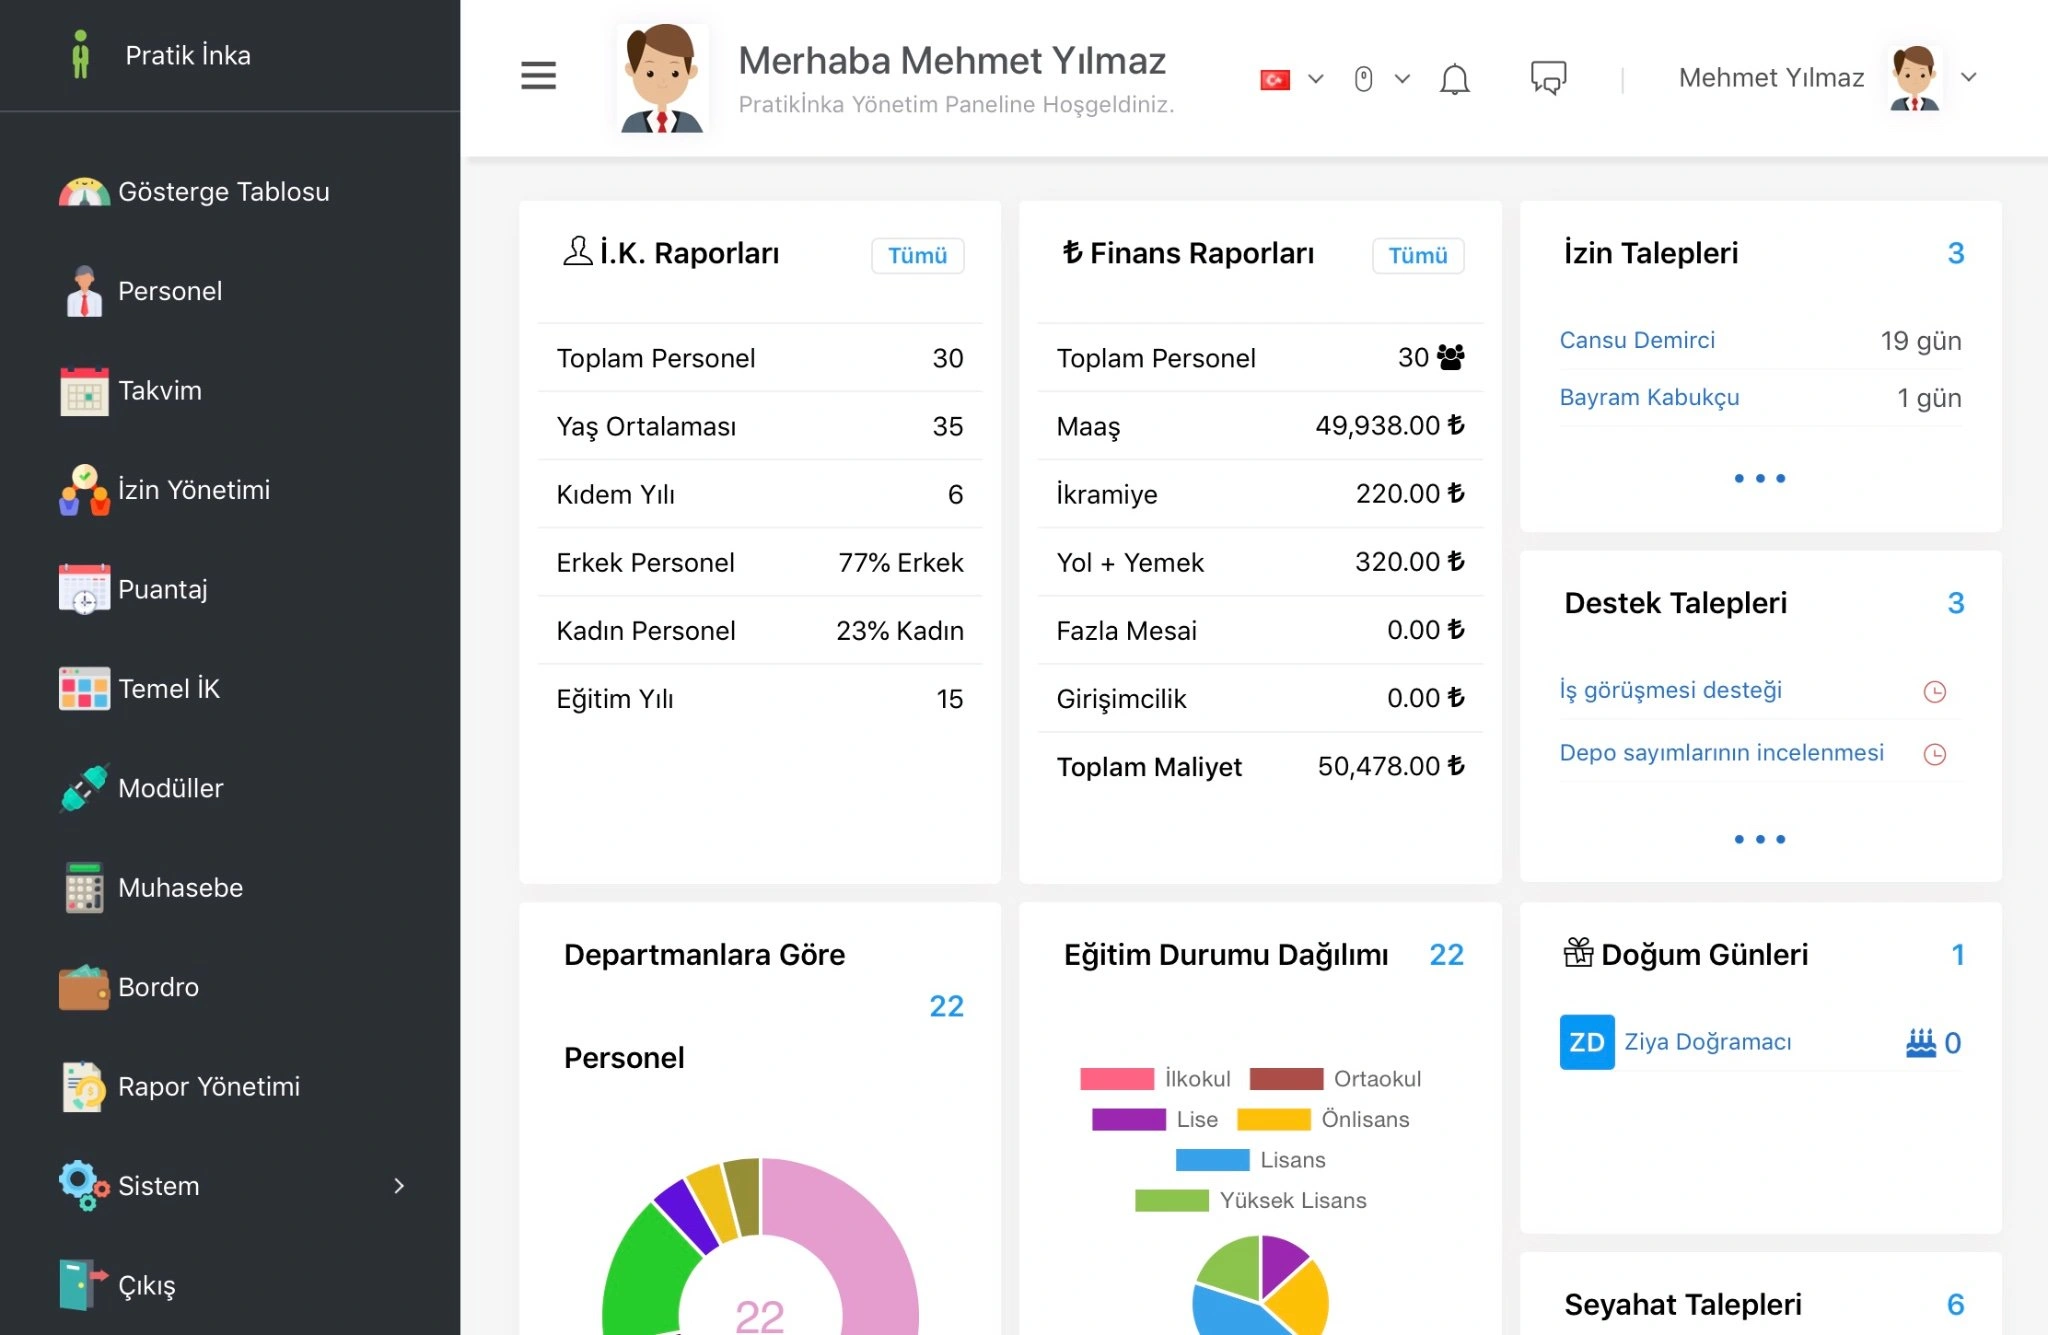Open the messages chat icon
The height and width of the screenshot is (1335, 2048).
1546,78
